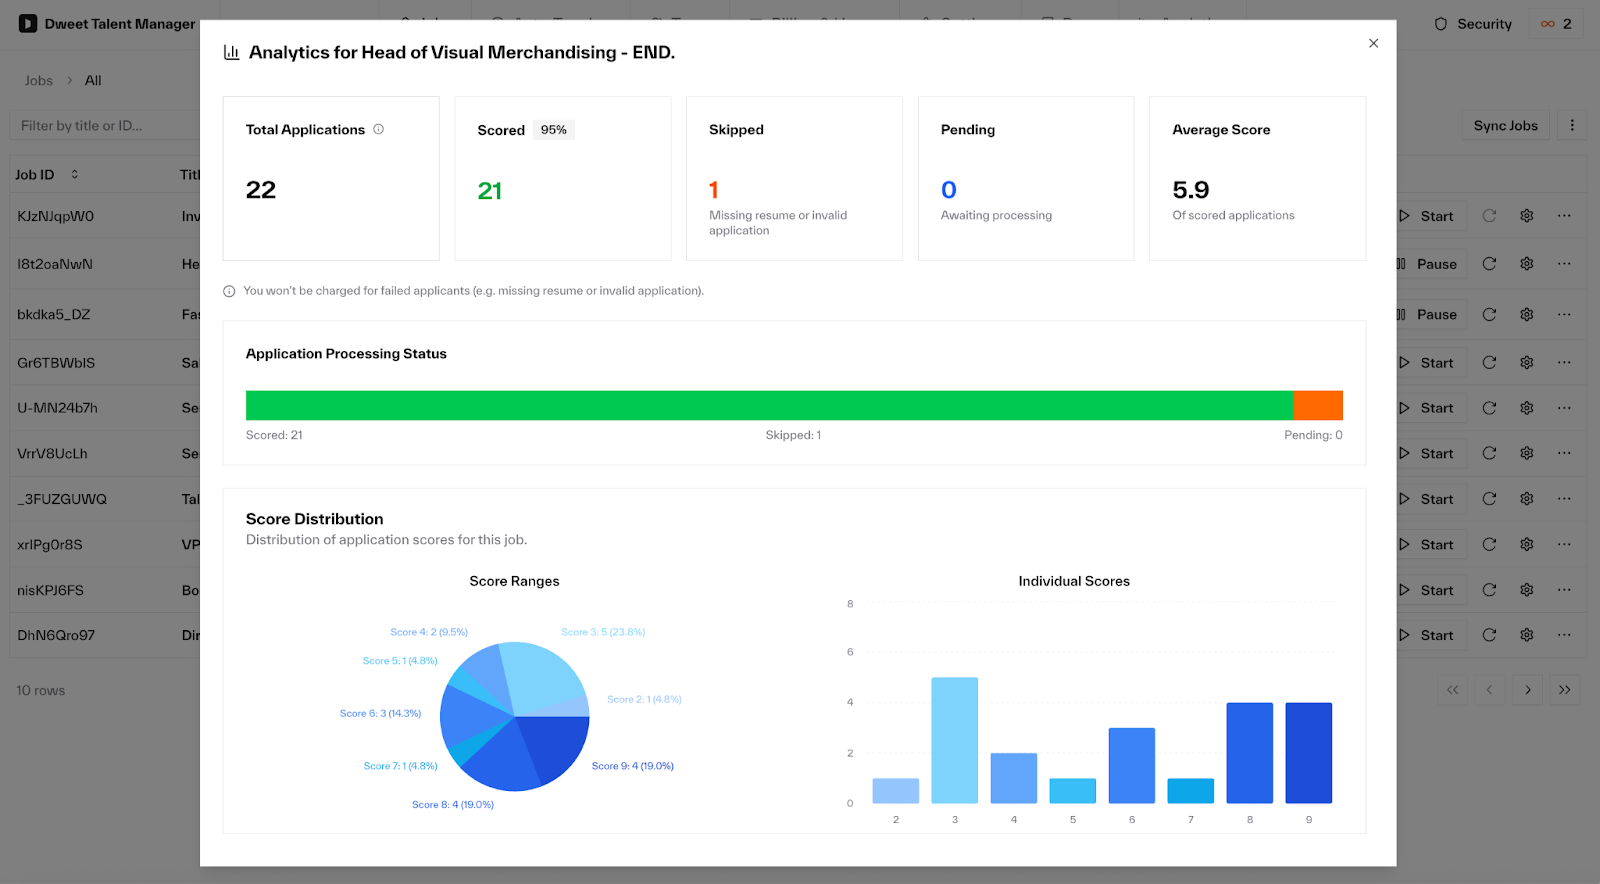Image resolution: width=1600 pixels, height=884 pixels.
Task: Open settings gear for job DhN6Qro97
Action: (x=1526, y=635)
